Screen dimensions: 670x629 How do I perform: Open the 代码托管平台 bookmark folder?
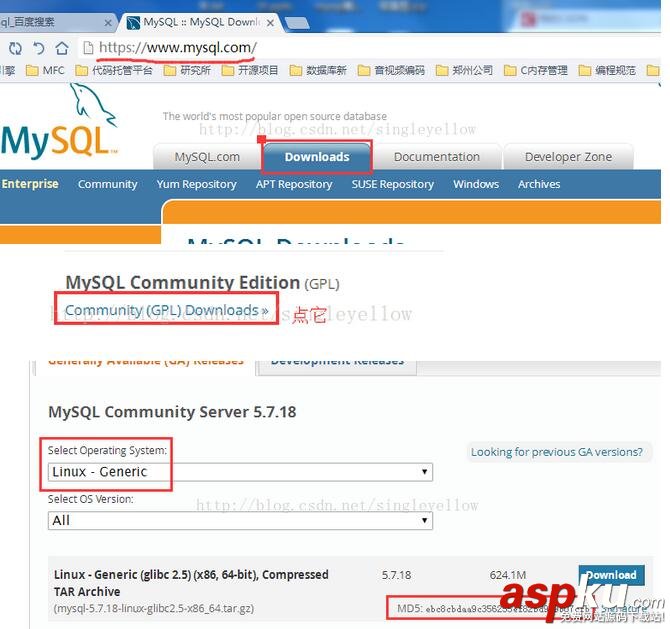coord(114,70)
